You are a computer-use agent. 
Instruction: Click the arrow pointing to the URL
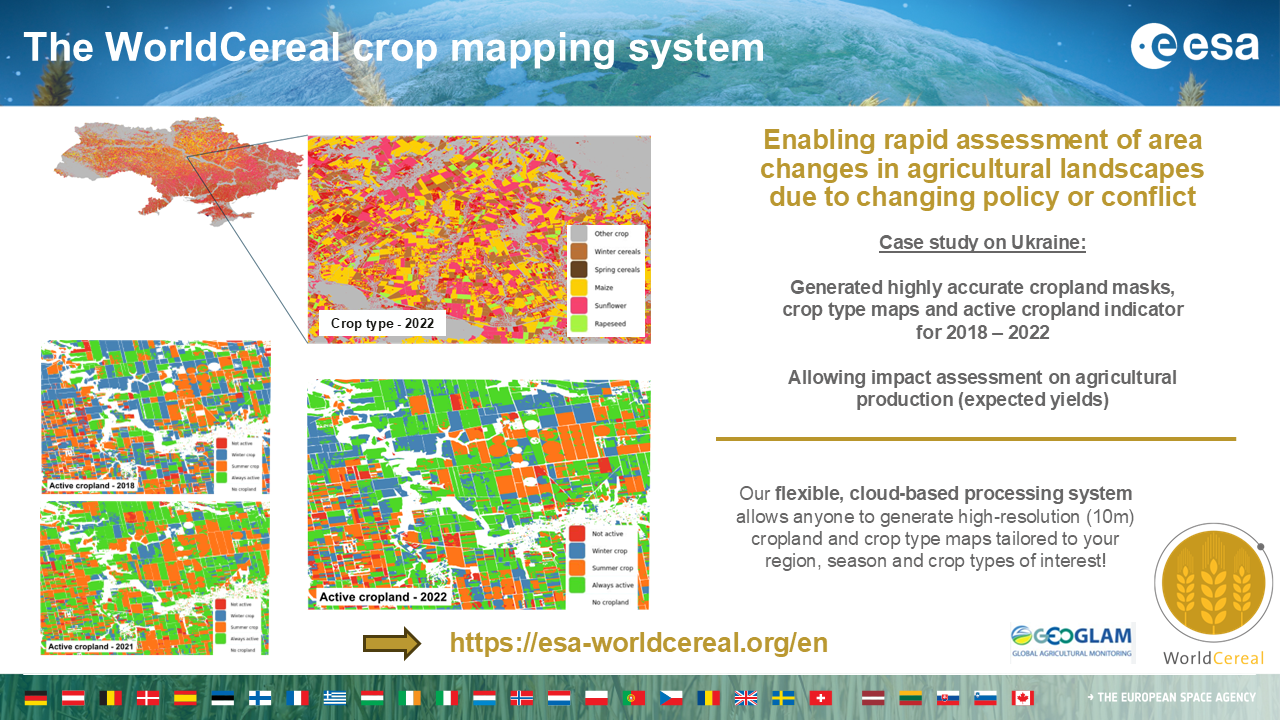(x=391, y=643)
